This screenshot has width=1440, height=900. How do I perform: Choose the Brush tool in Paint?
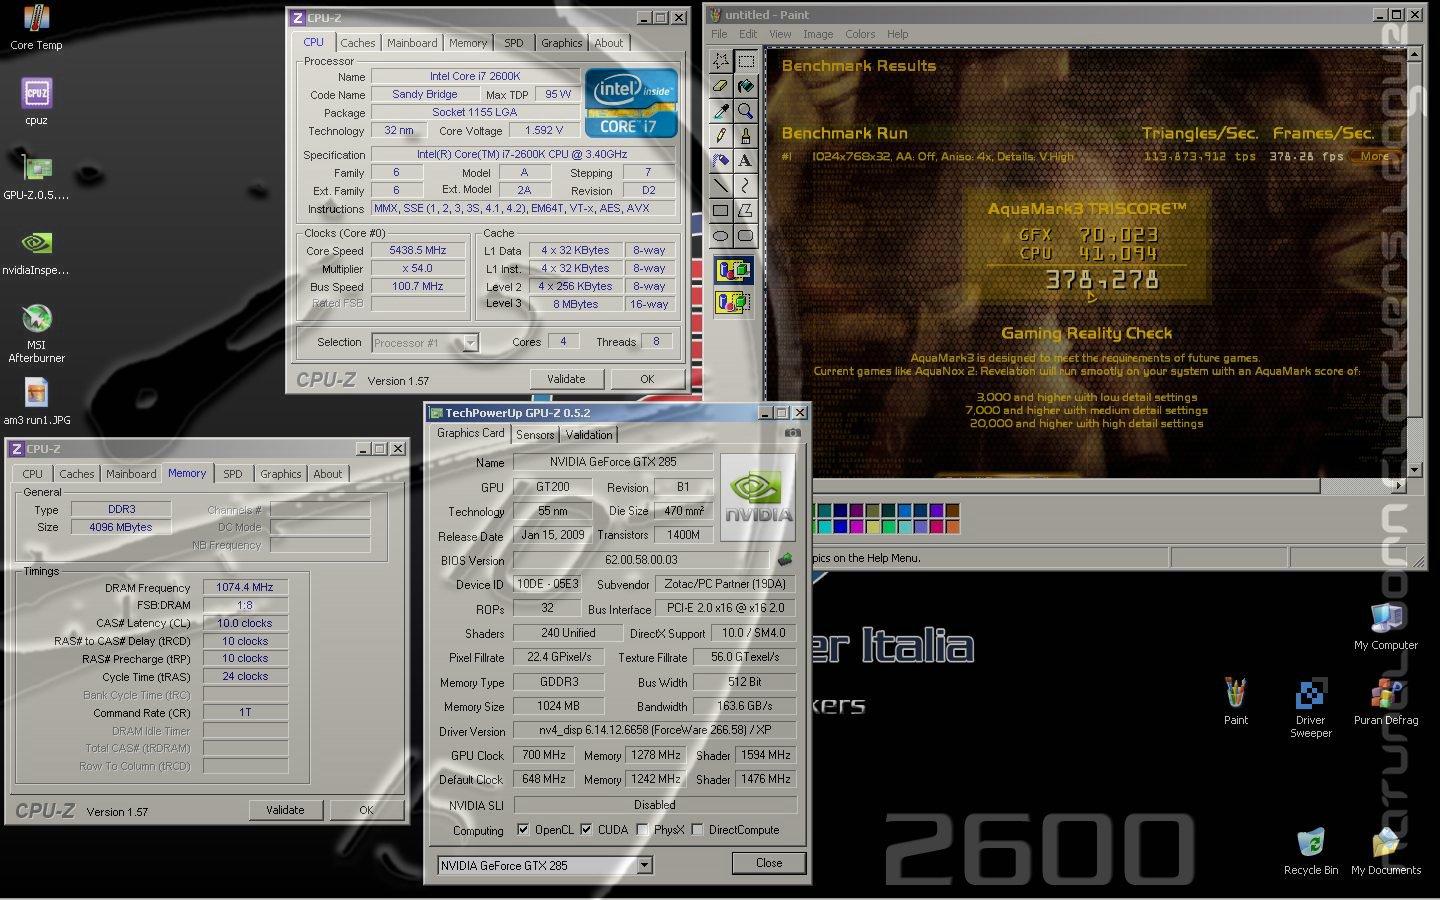tap(745, 136)
